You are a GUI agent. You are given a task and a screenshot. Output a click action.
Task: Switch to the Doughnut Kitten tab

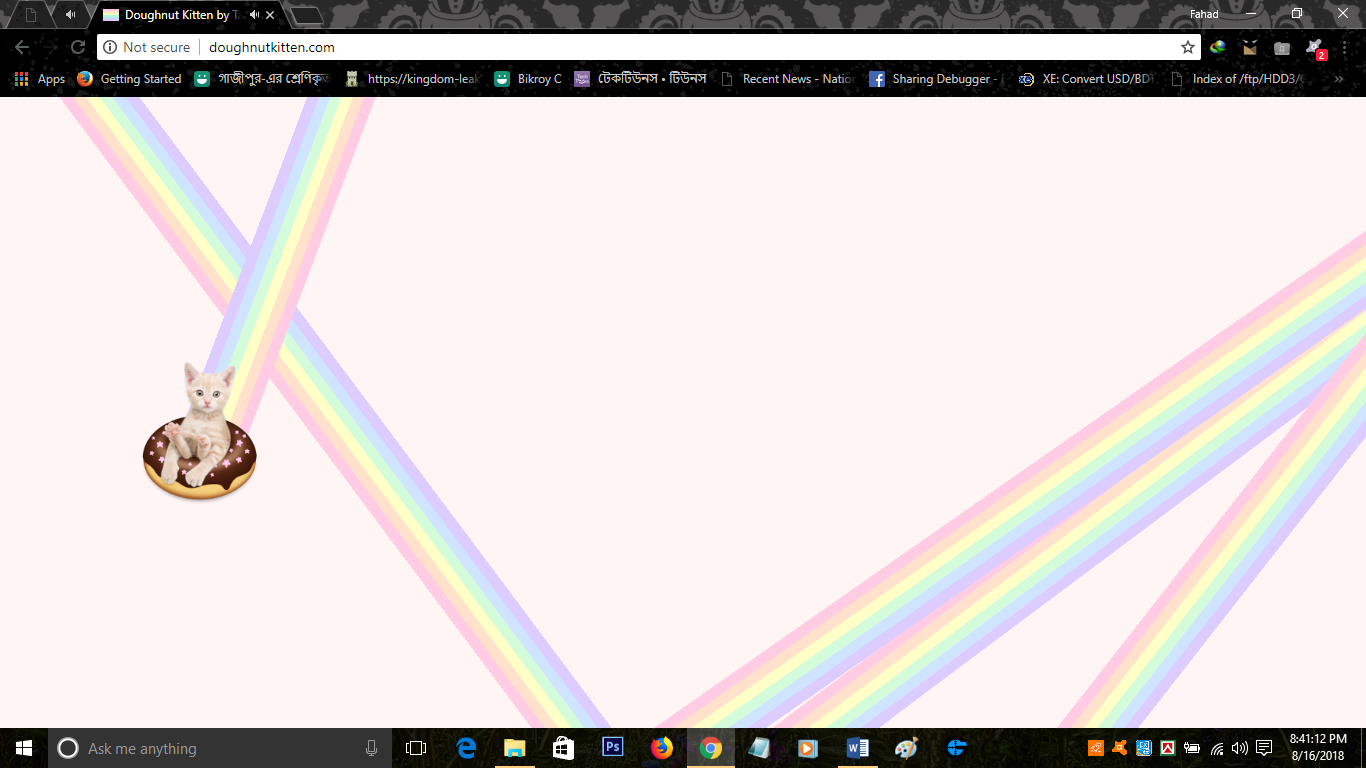pos(187,15)
